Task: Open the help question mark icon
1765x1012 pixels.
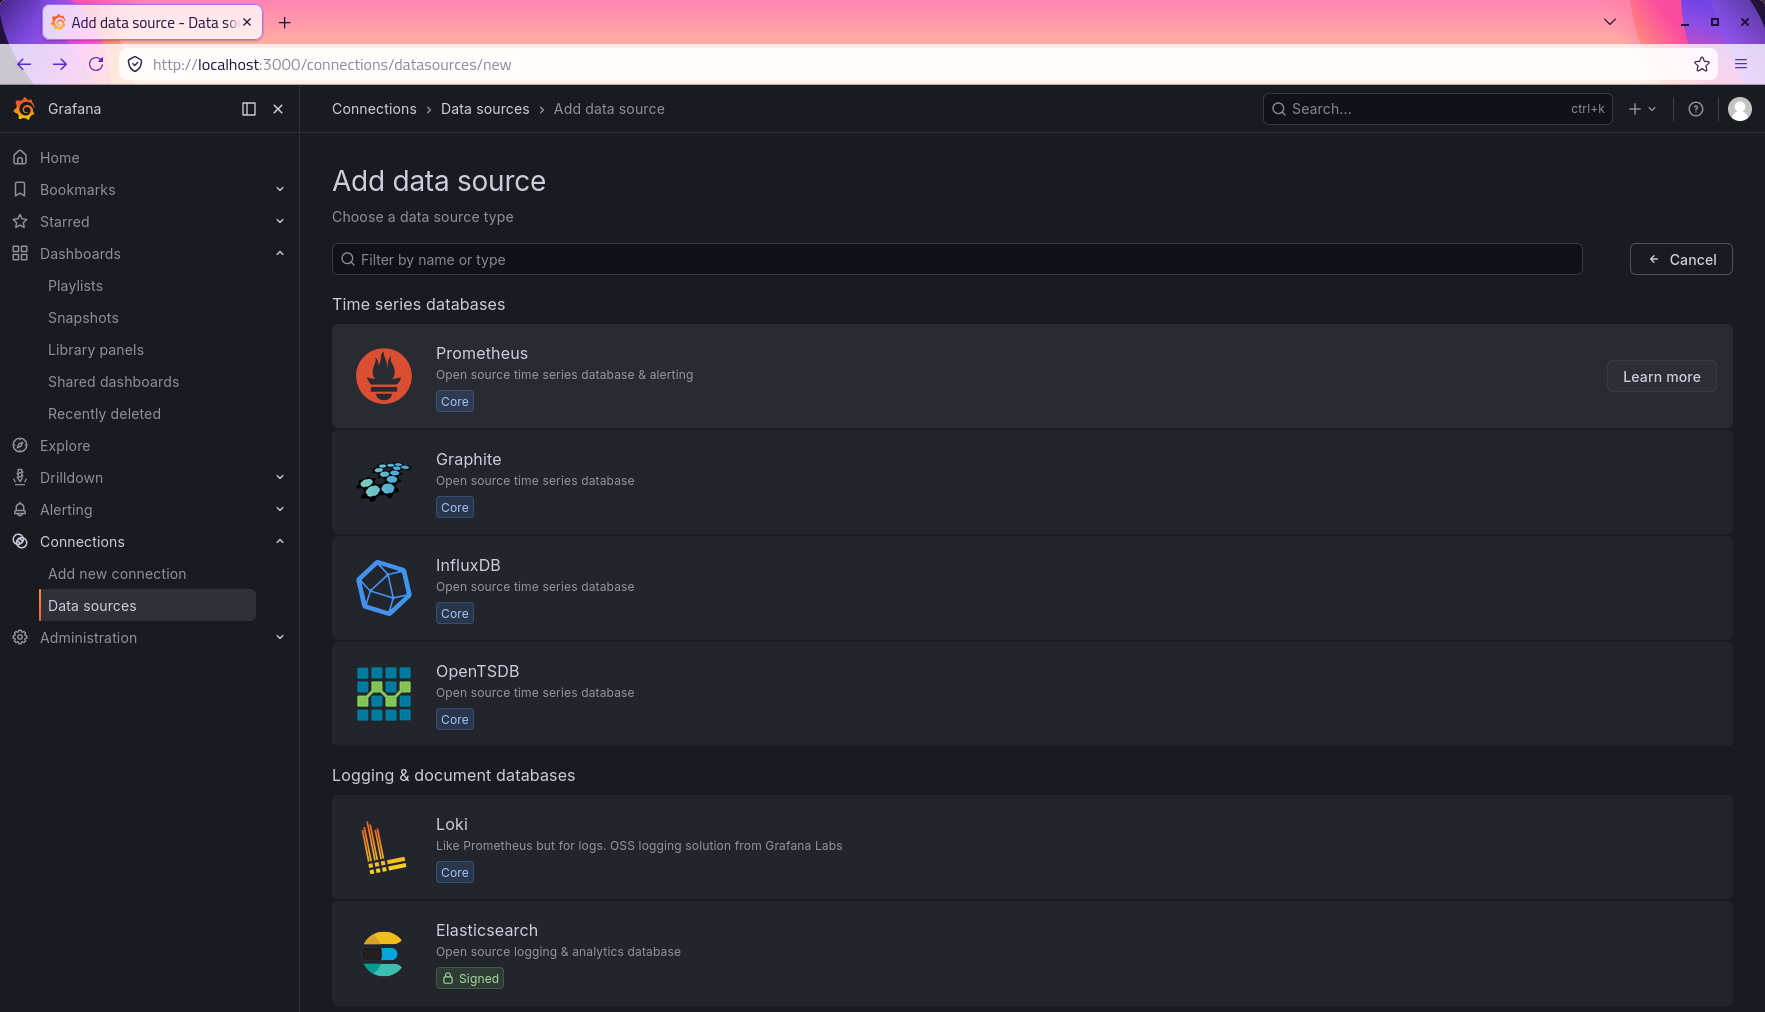Action: 1696,109
